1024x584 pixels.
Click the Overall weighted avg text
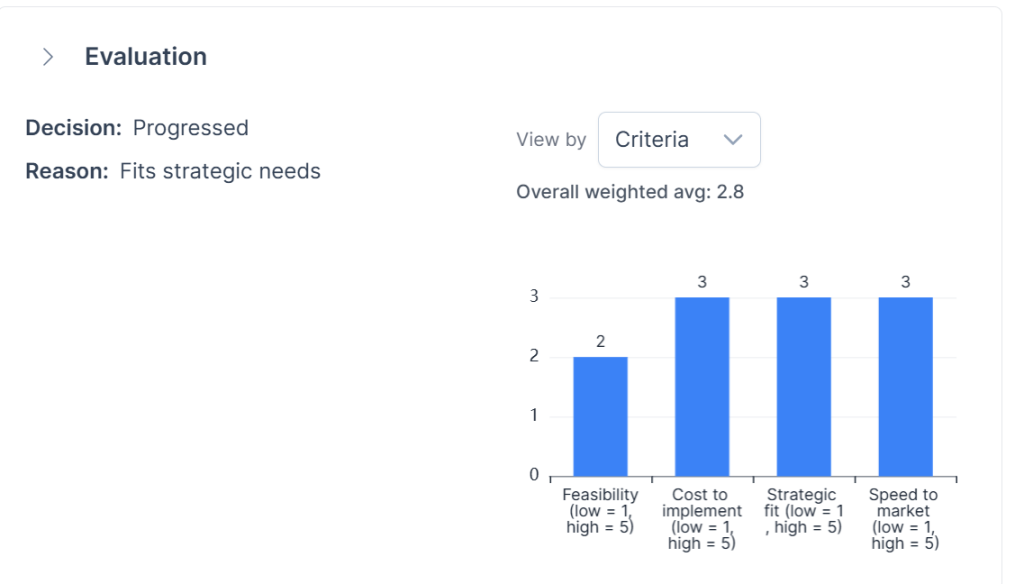click(630, 192)
